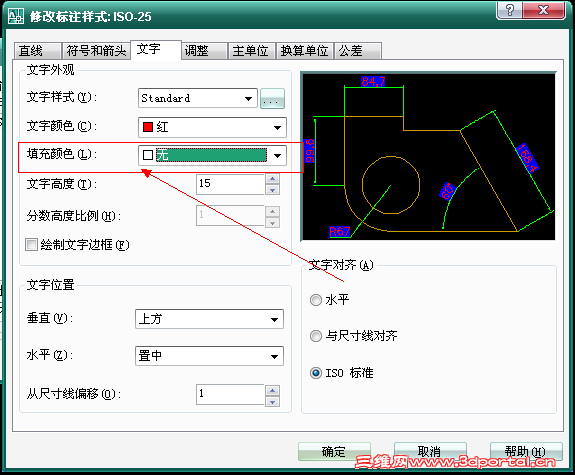Open the 主单位 tab
This screenshot has width=575, height=475.
[x=251, y=51]
